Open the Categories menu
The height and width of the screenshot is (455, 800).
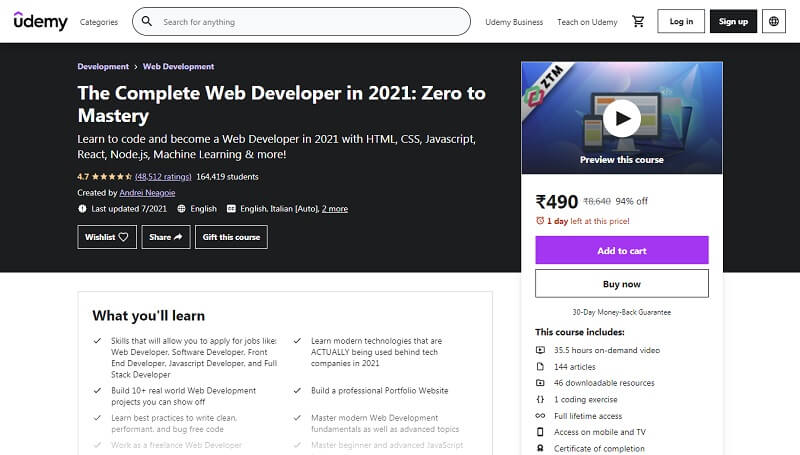[x=98, y=22]
